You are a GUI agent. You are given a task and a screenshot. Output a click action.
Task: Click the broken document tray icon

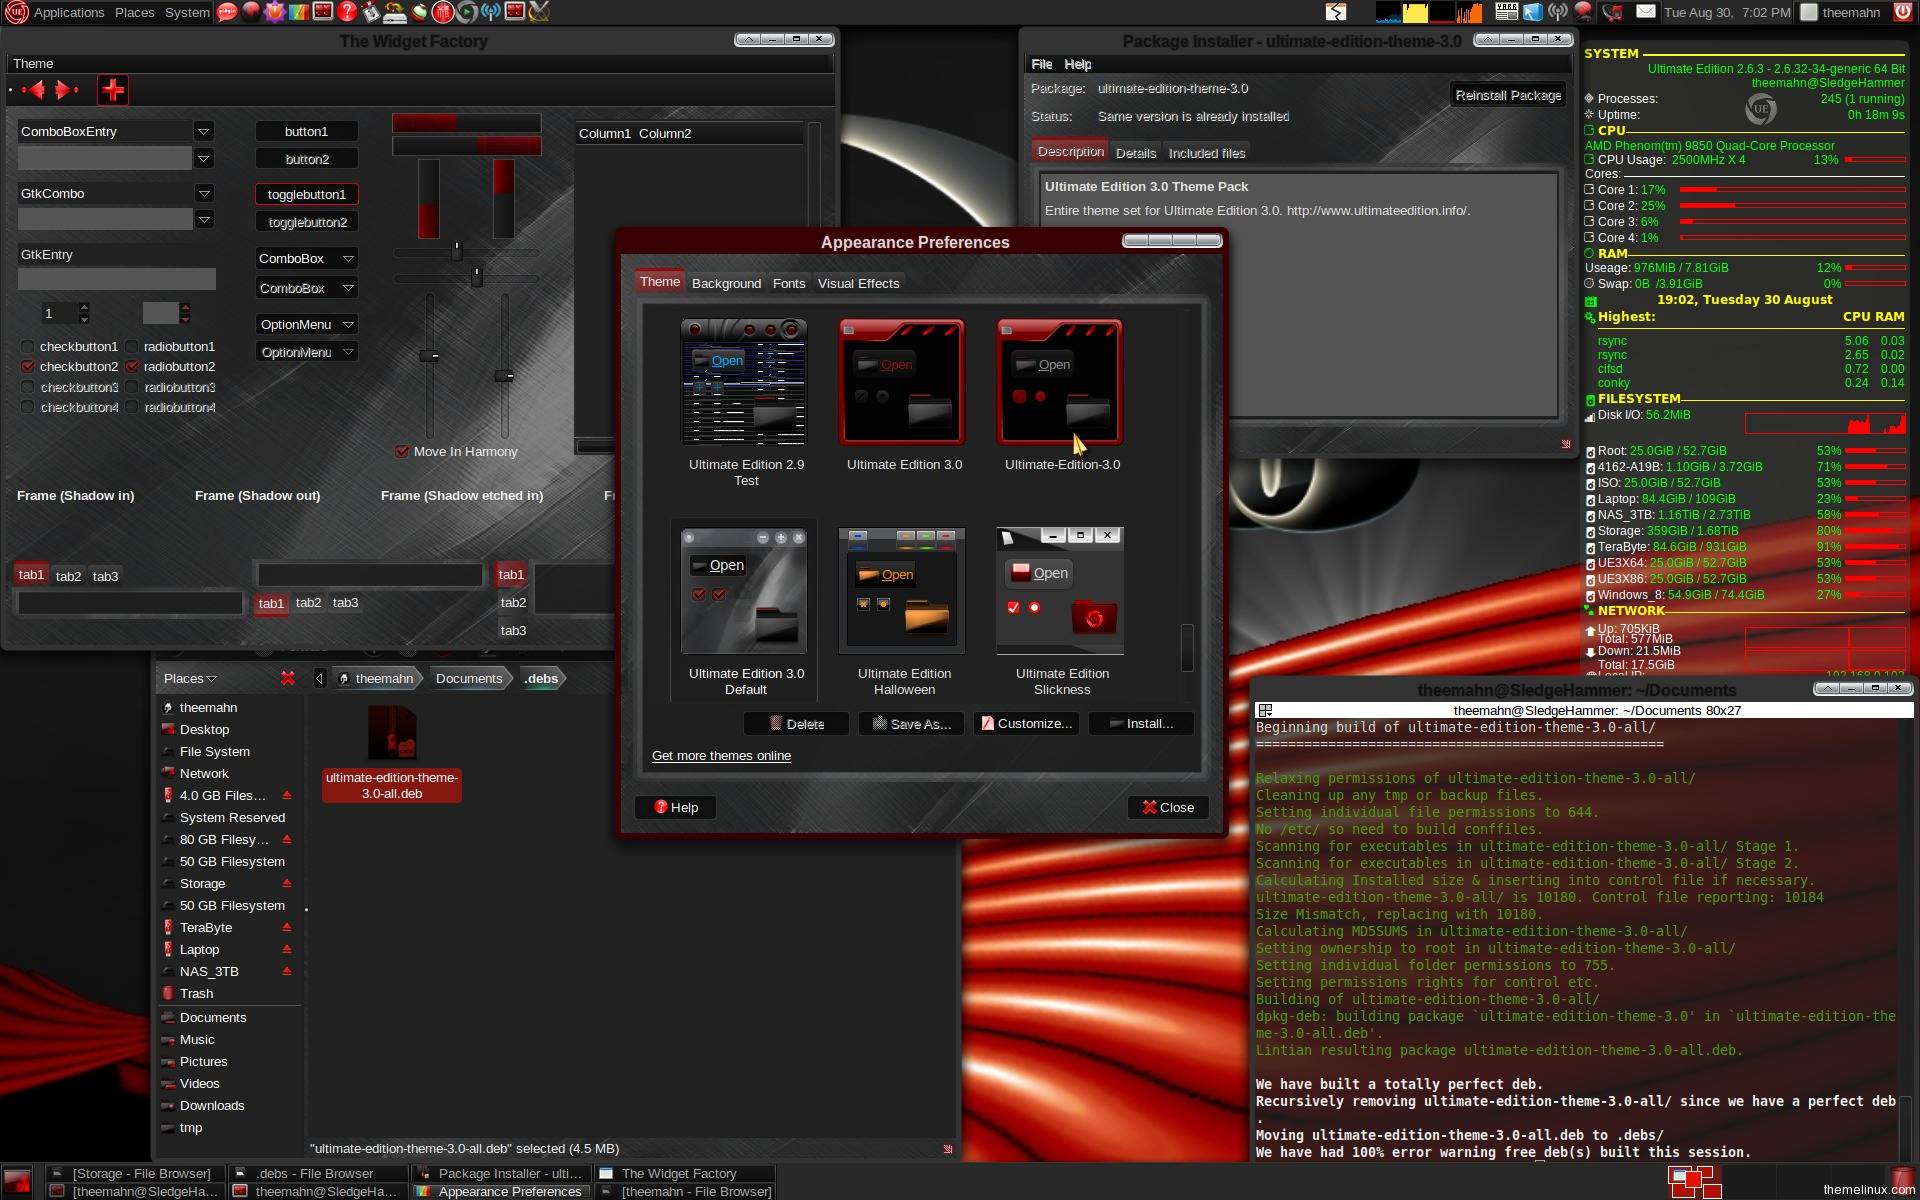pos(1336,12)
